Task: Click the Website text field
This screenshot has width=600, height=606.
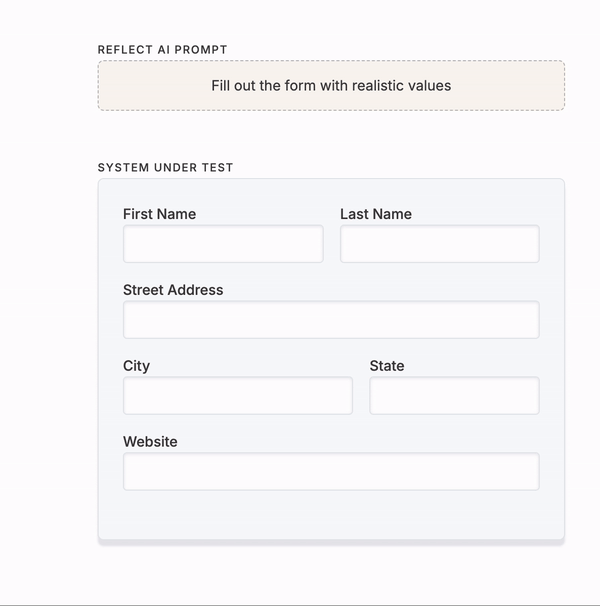Action: tap(331, 472)
